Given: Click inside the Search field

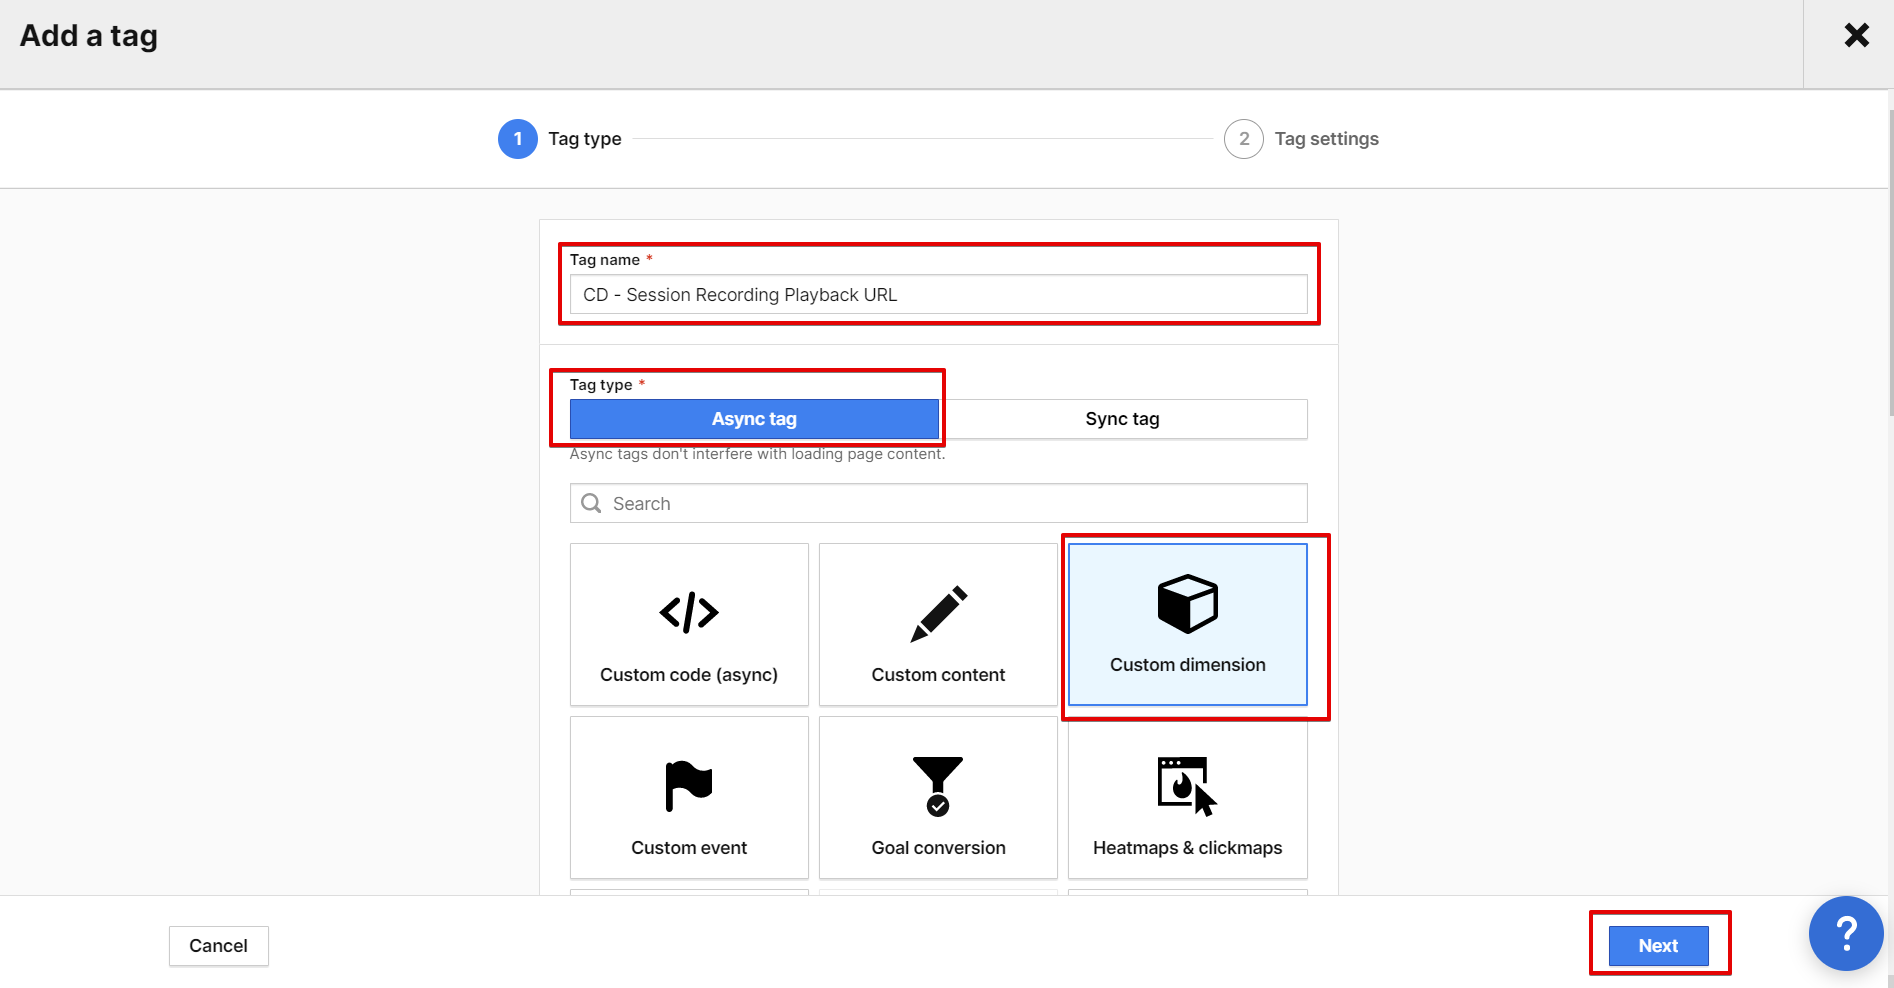Looking at the screenshot, I should pyautogui.click(x=937, y=503).
